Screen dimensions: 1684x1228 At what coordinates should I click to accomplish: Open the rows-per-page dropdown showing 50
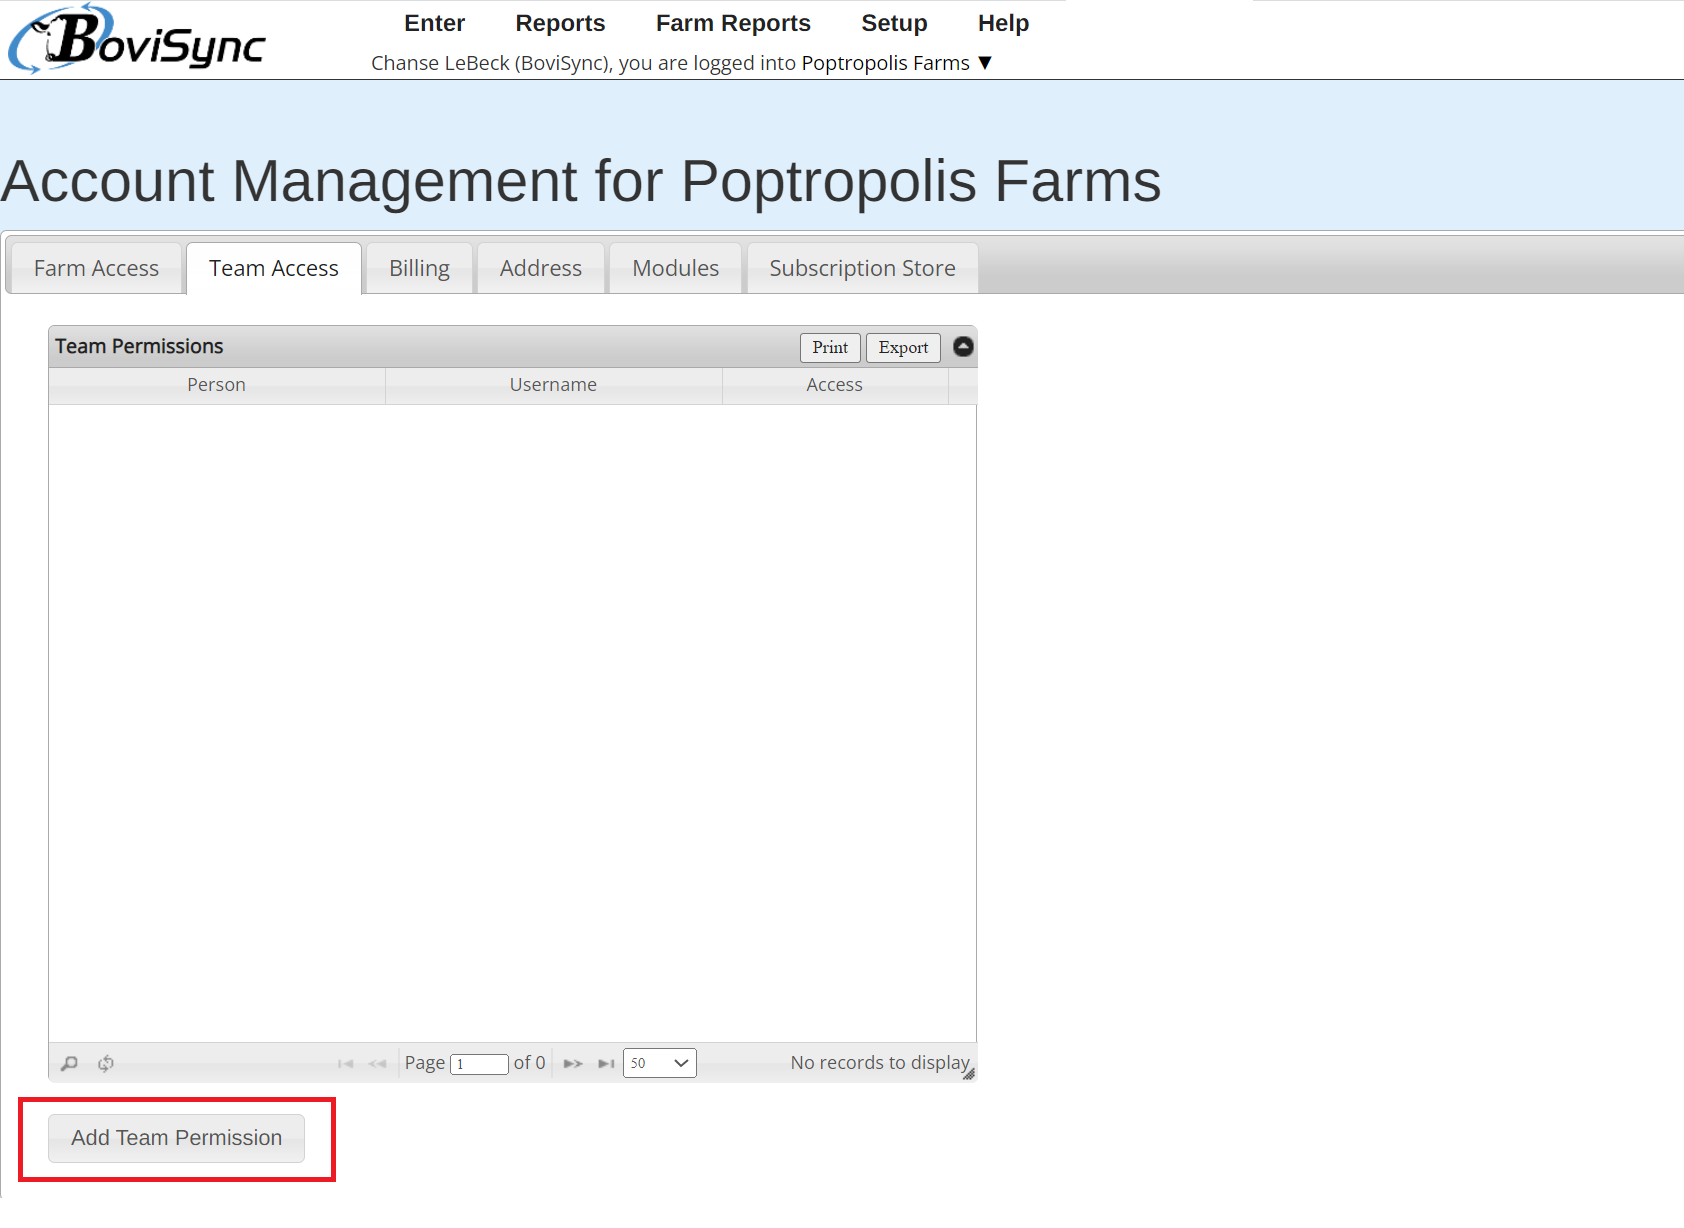pyautogui.click(x=660, y=1063)
